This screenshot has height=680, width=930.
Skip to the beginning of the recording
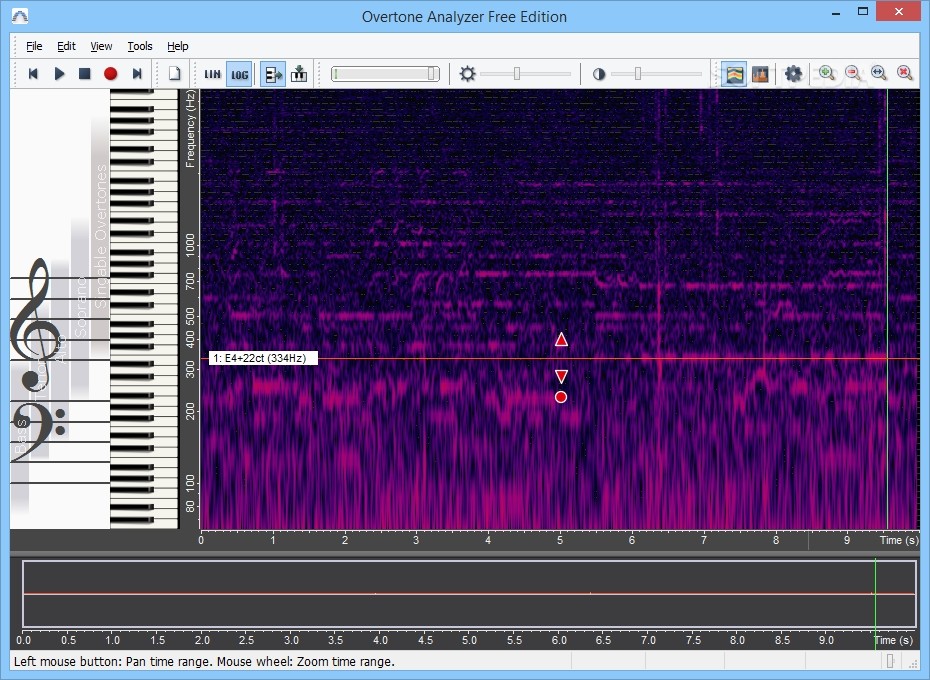tap(33, 74)
